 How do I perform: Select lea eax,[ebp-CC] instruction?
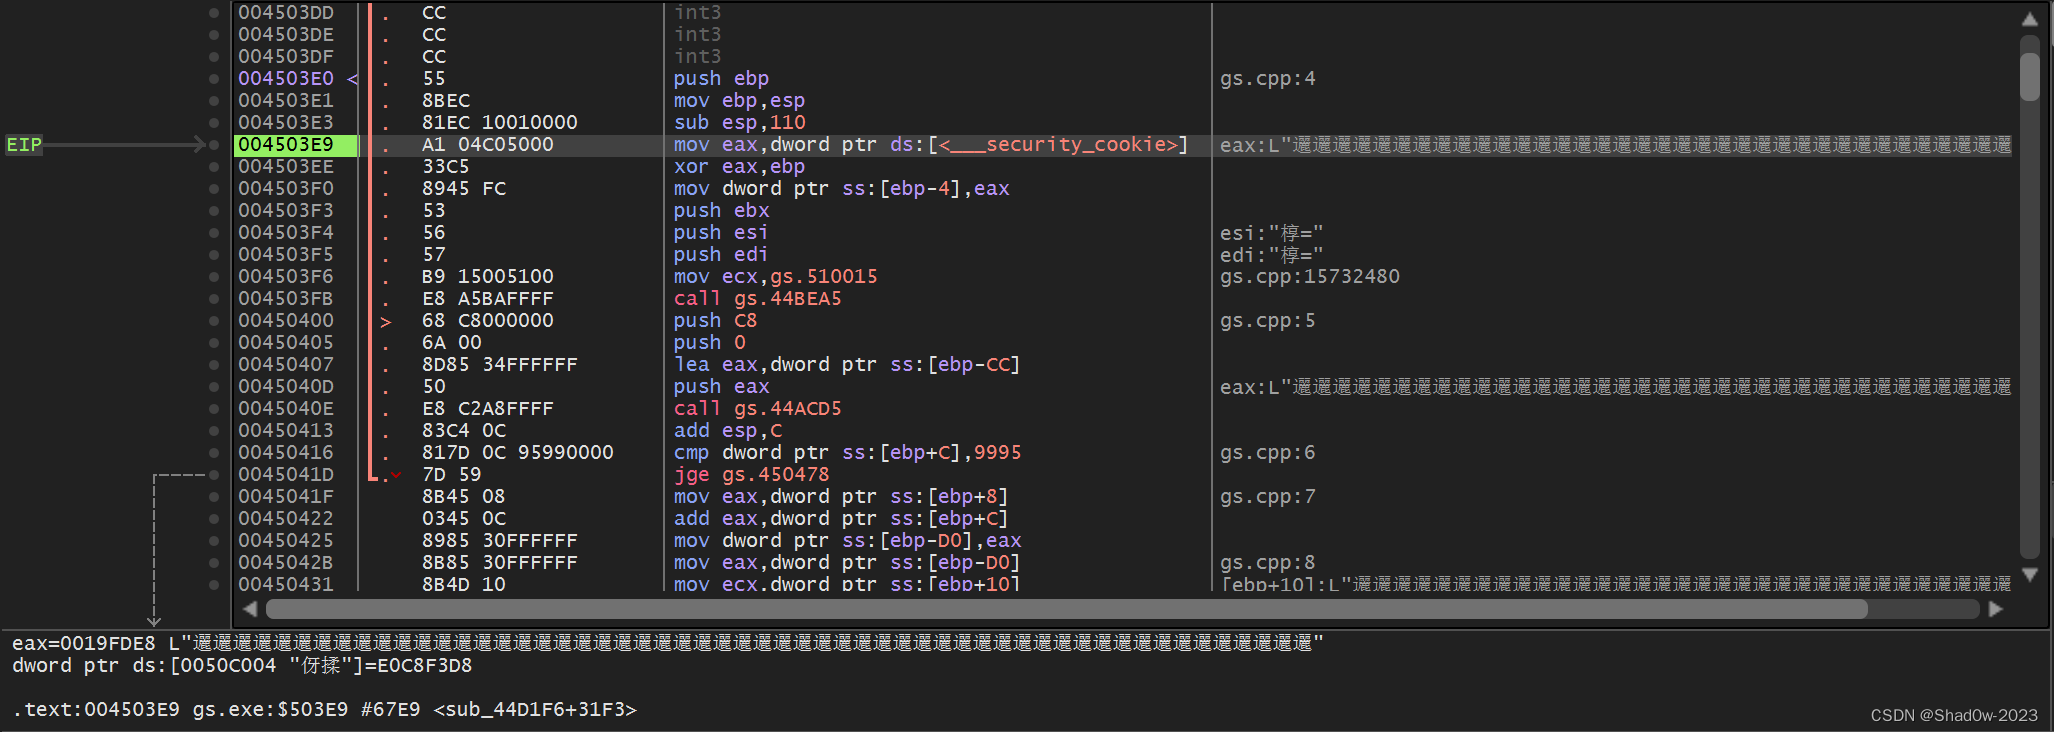[x=847, y=365]
